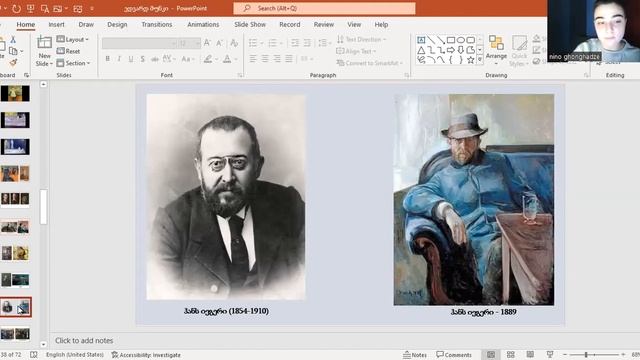Image resolution: width=640 pixels, height=360 pixels.
Task: Open Slide Sorter view
Action: point(510,355)
